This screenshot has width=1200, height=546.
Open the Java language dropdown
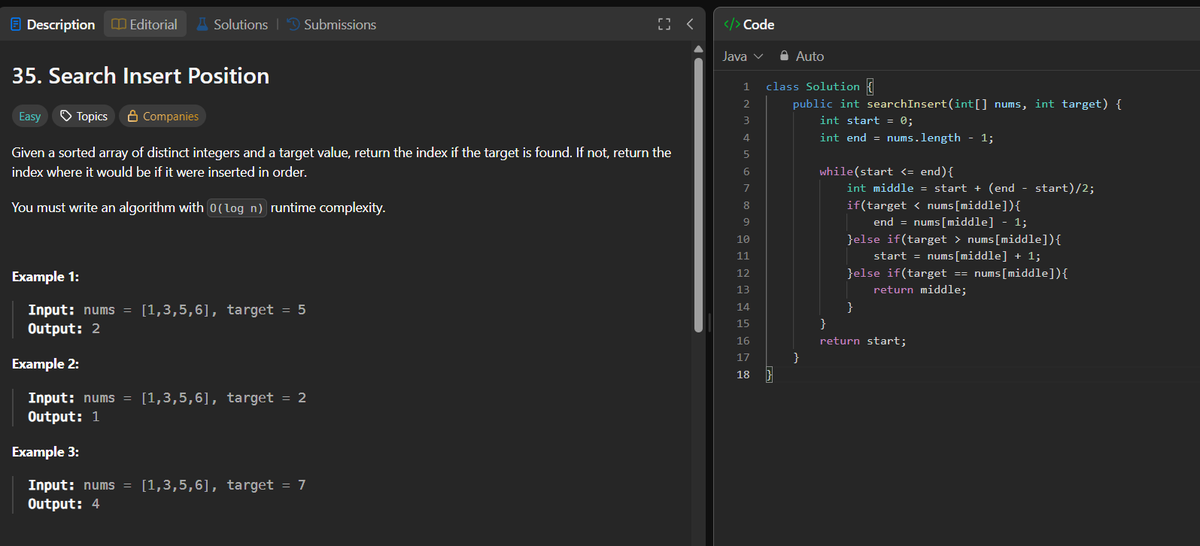[x=743, y=56]
